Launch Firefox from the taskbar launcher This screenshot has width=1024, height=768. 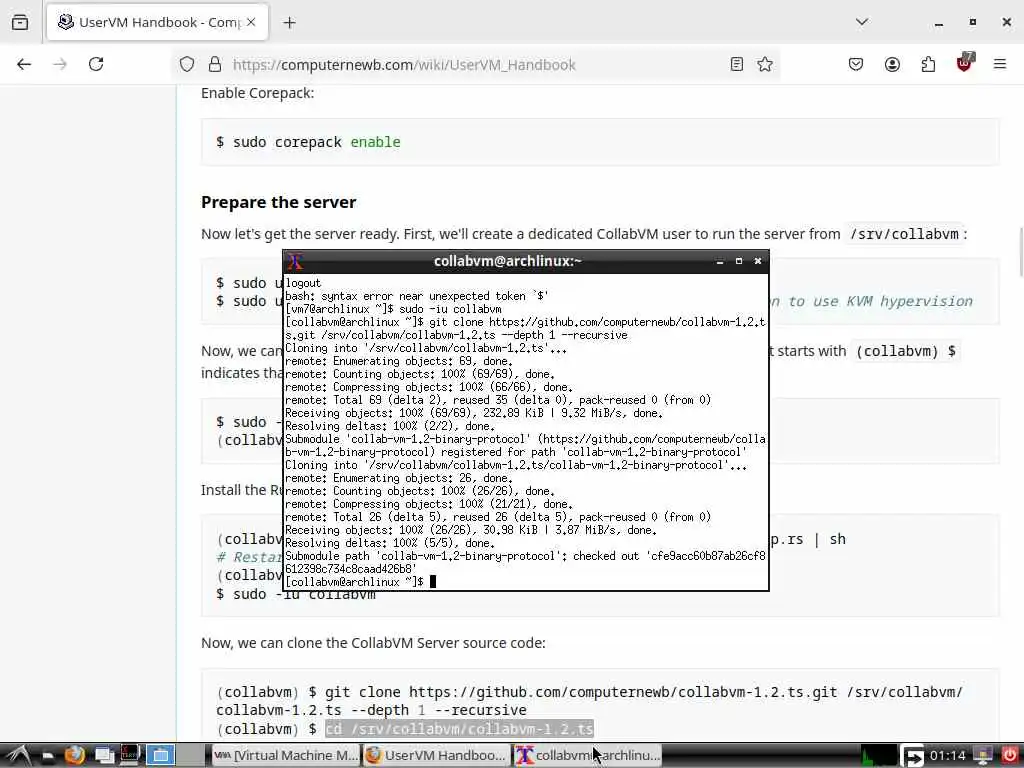[x=74, y=756]
